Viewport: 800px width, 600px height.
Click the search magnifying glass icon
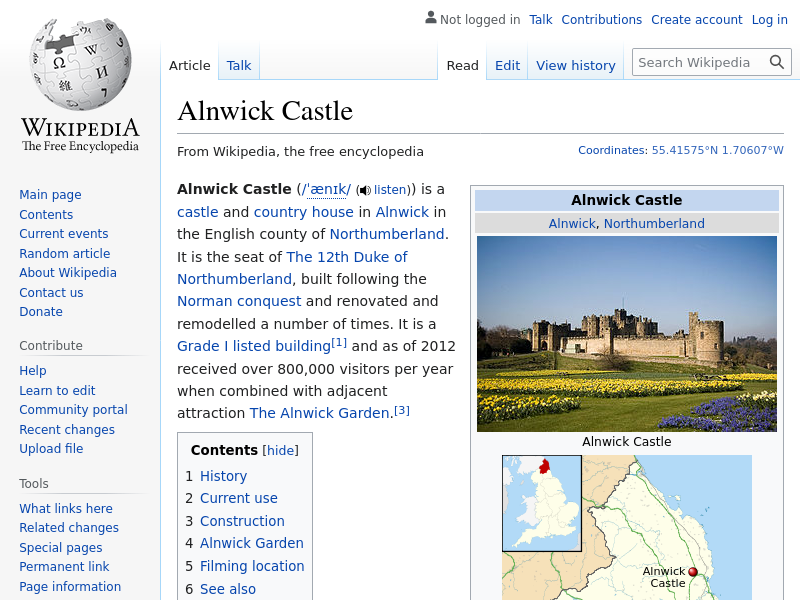[777, 62]
